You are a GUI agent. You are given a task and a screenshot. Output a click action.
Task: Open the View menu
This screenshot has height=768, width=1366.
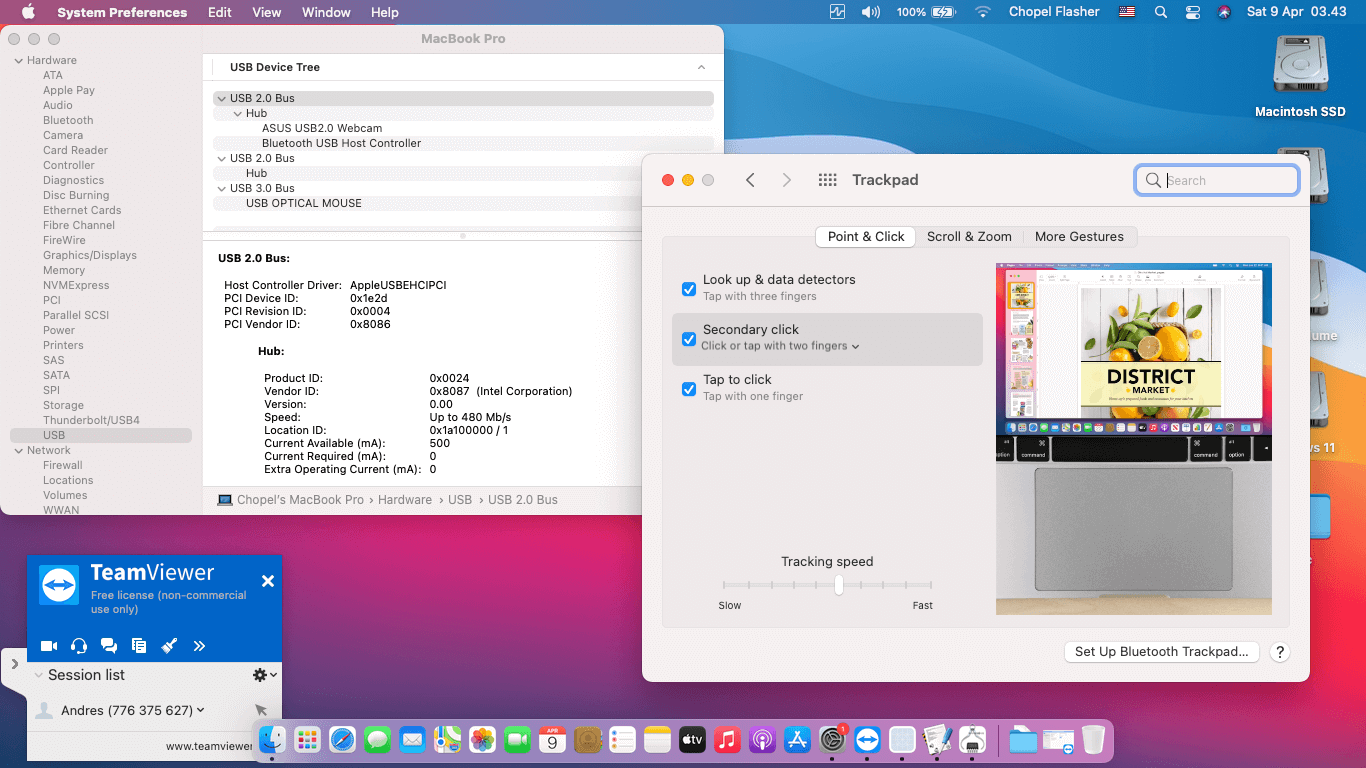click(266, 12)
